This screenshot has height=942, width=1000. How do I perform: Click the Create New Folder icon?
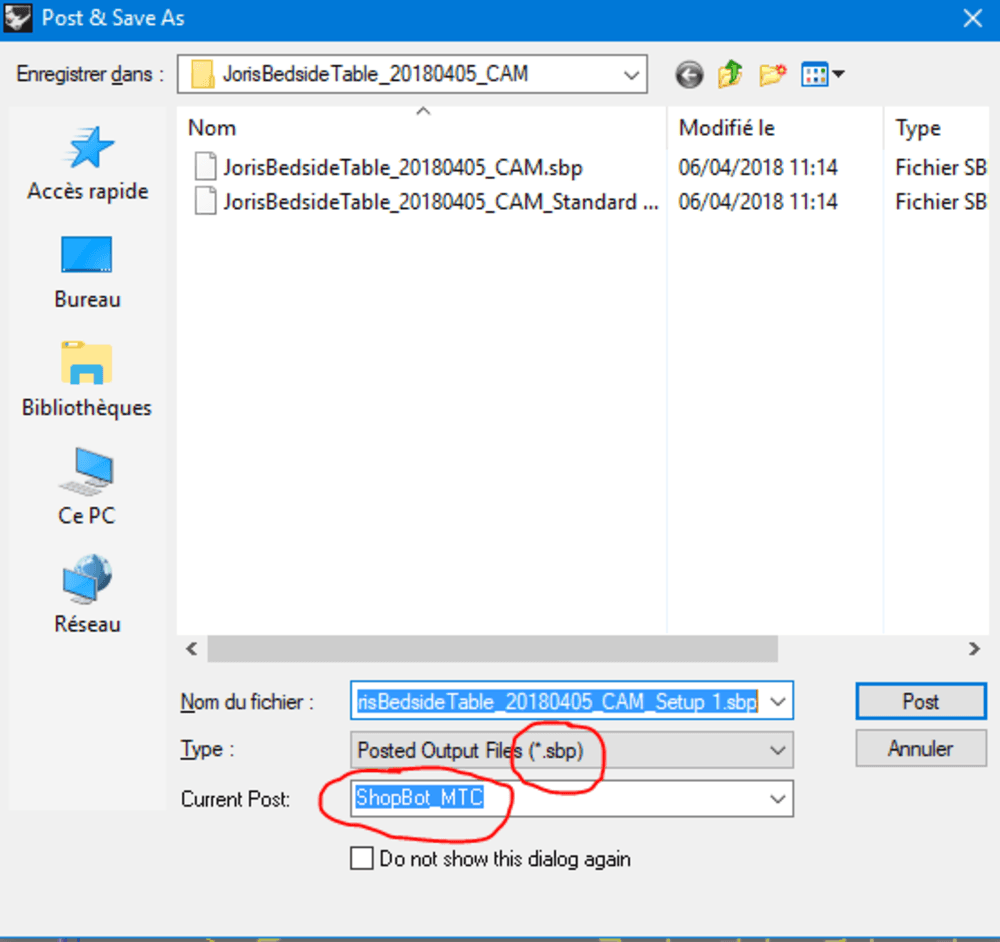click(x=771, y=74)
